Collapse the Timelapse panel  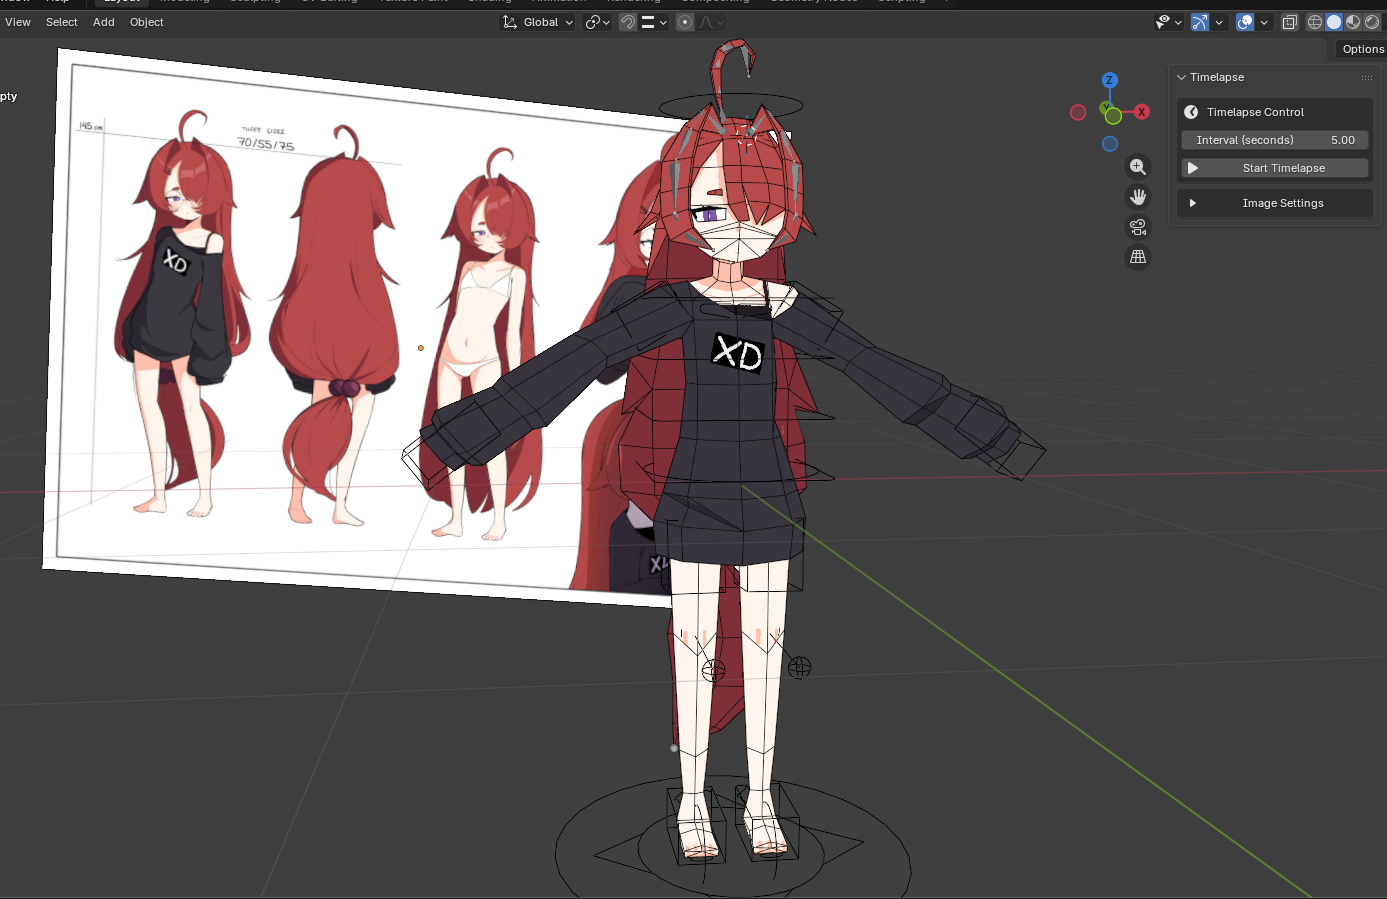[1181, 77]
